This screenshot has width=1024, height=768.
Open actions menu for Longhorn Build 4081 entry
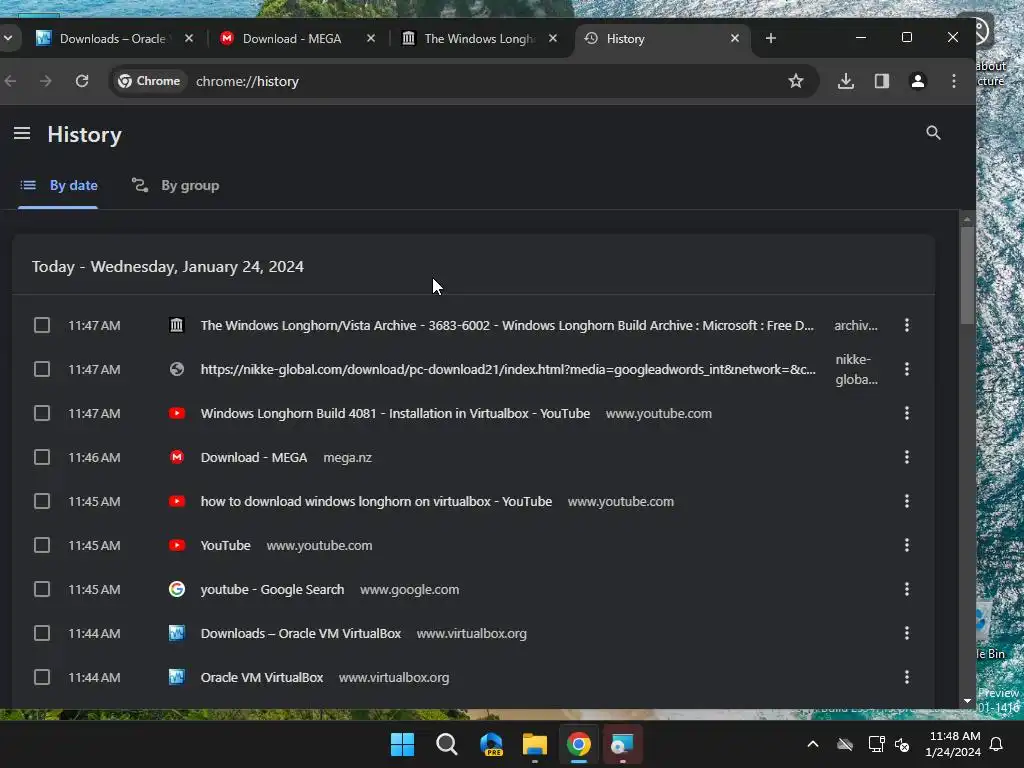pyautogui.click(x=906, y=413)
